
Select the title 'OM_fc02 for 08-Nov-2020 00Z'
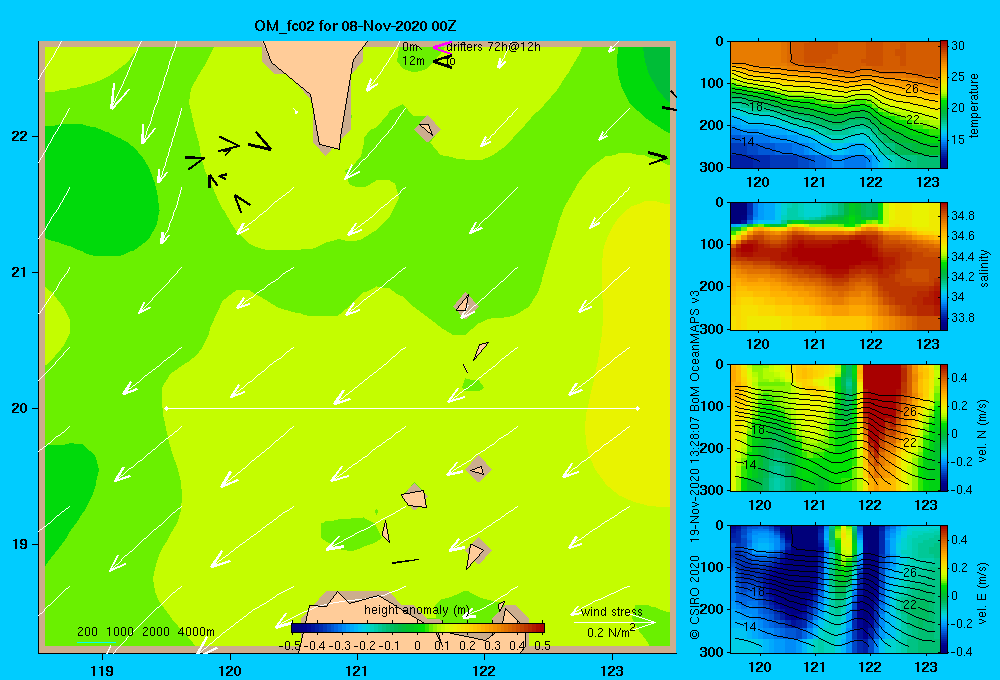click(355, 26)
